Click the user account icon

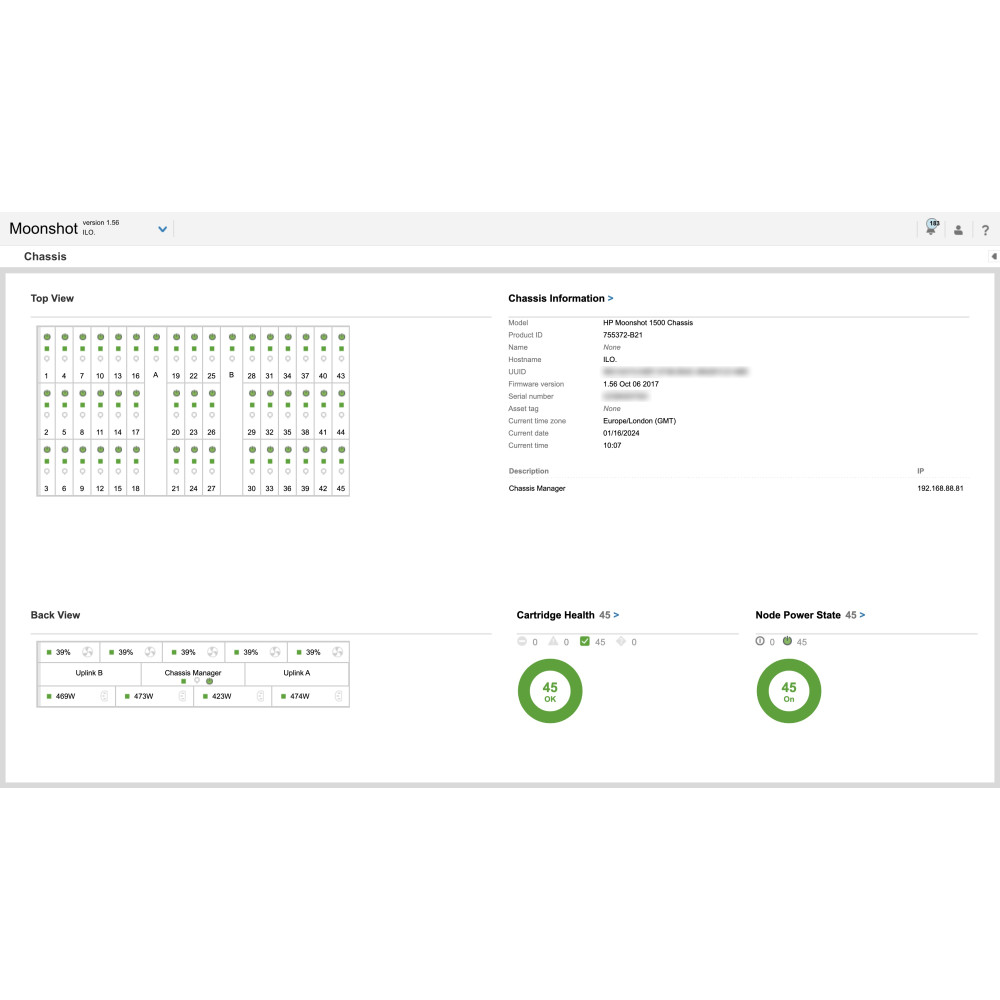pyautogui.click(x=958, y=229)
